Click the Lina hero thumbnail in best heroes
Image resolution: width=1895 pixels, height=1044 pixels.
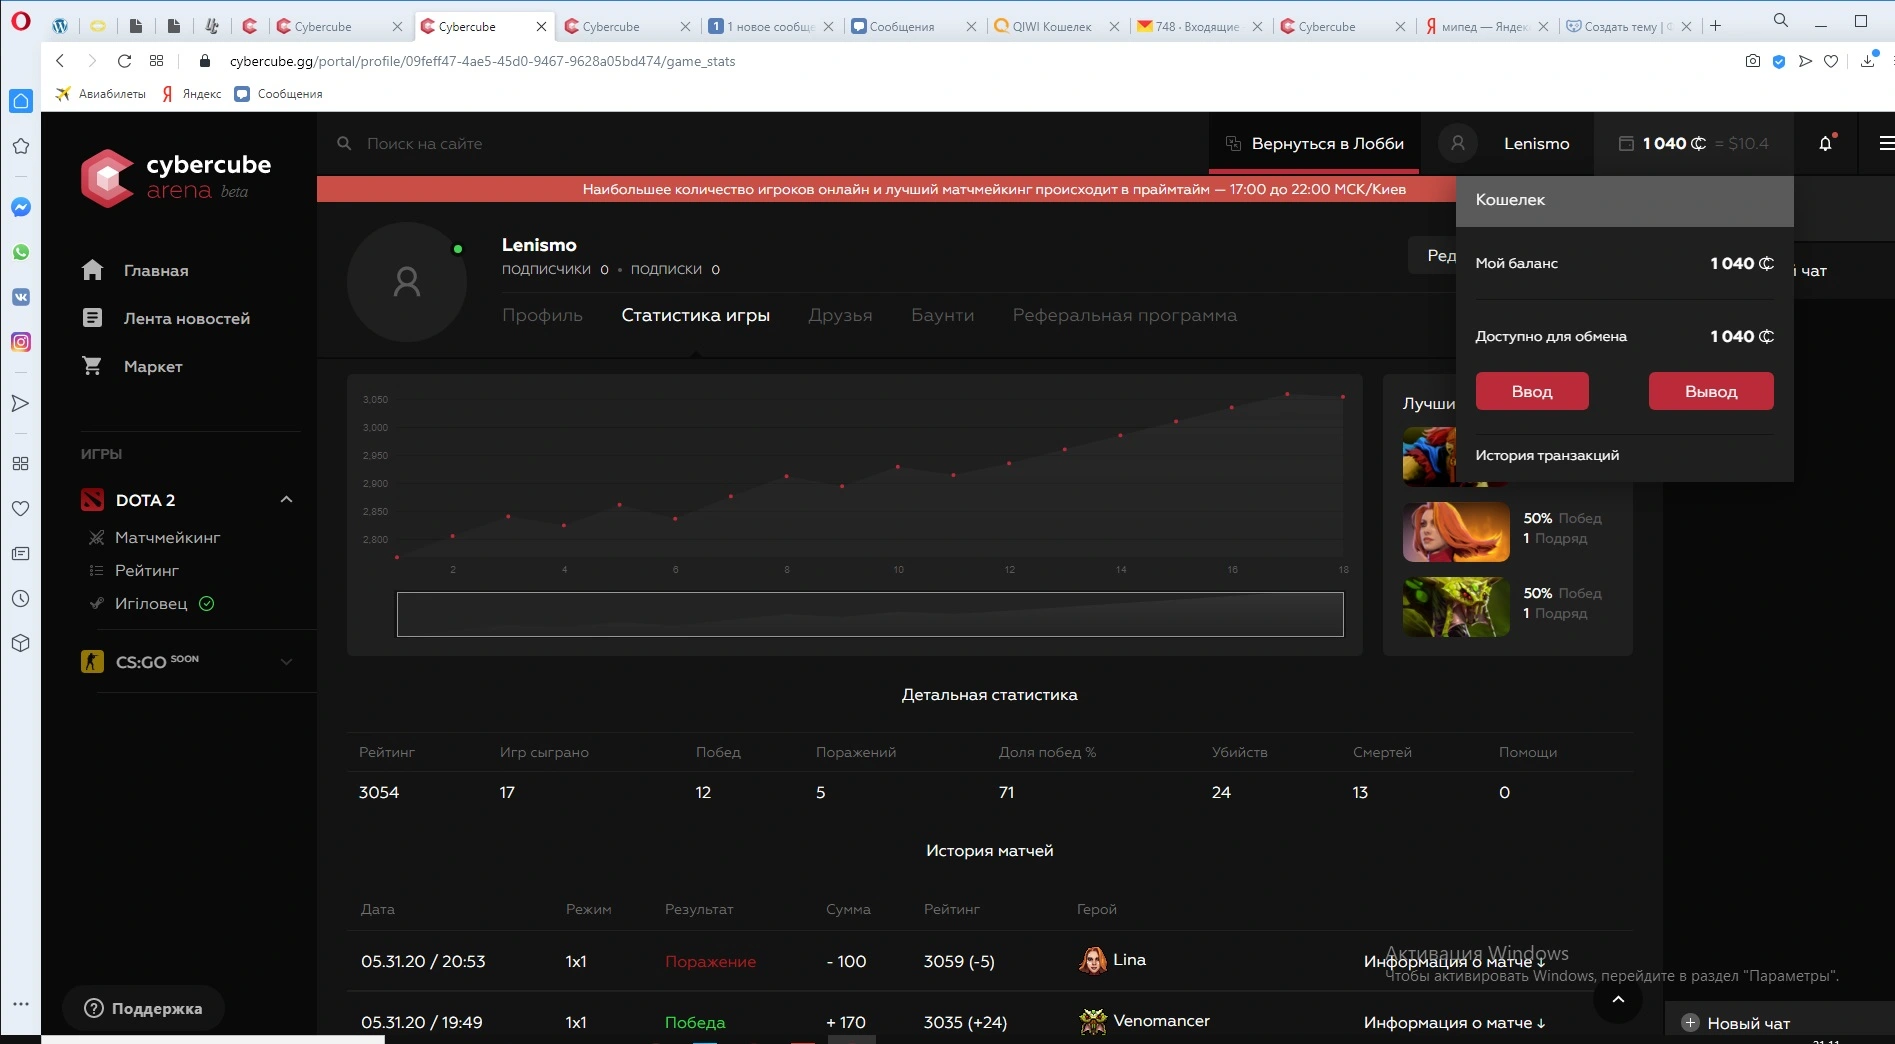click(x=1456, y=532)
